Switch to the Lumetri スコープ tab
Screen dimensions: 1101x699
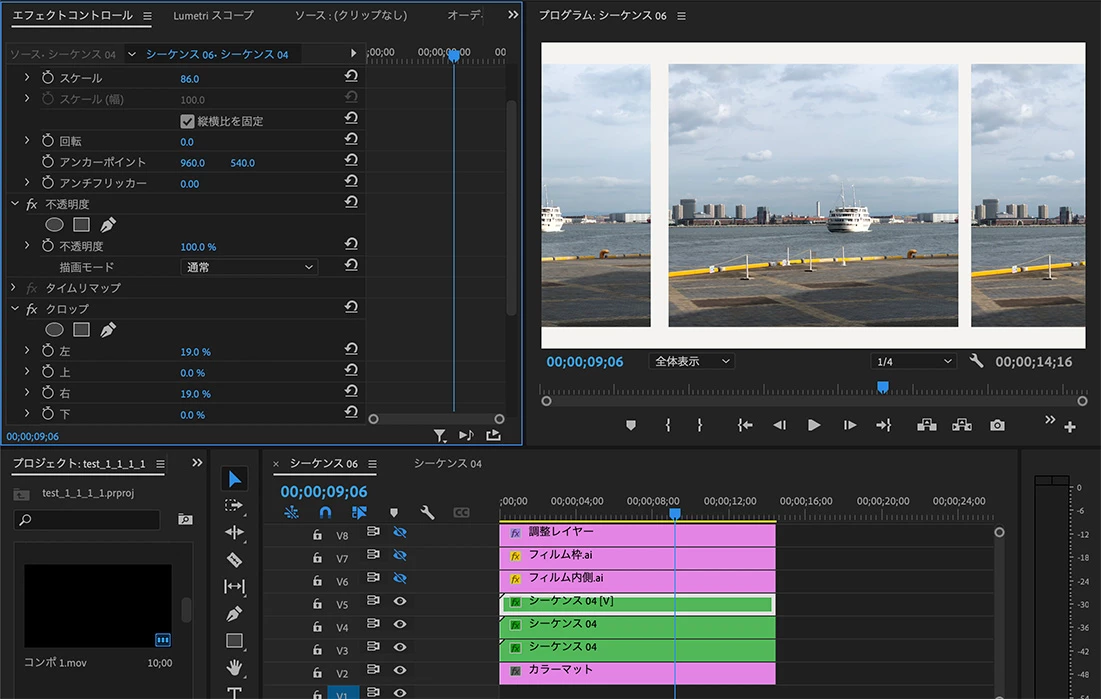(x=213, y=16)
